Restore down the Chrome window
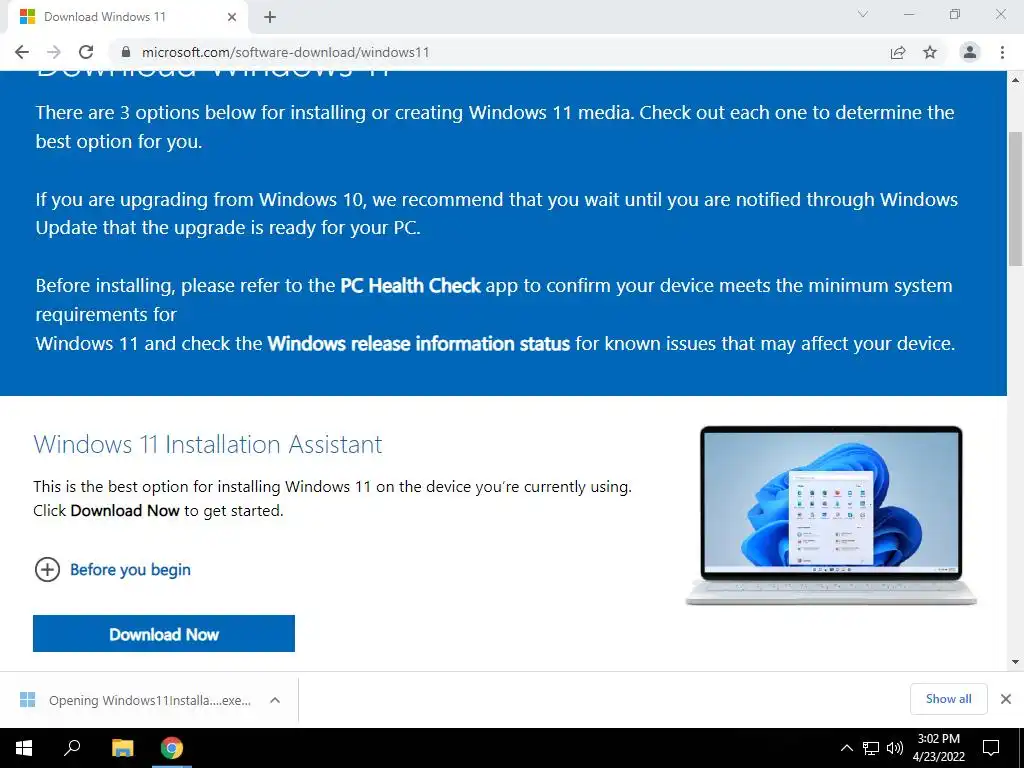The image size is (1024, 768). click(x=955, y=14)
